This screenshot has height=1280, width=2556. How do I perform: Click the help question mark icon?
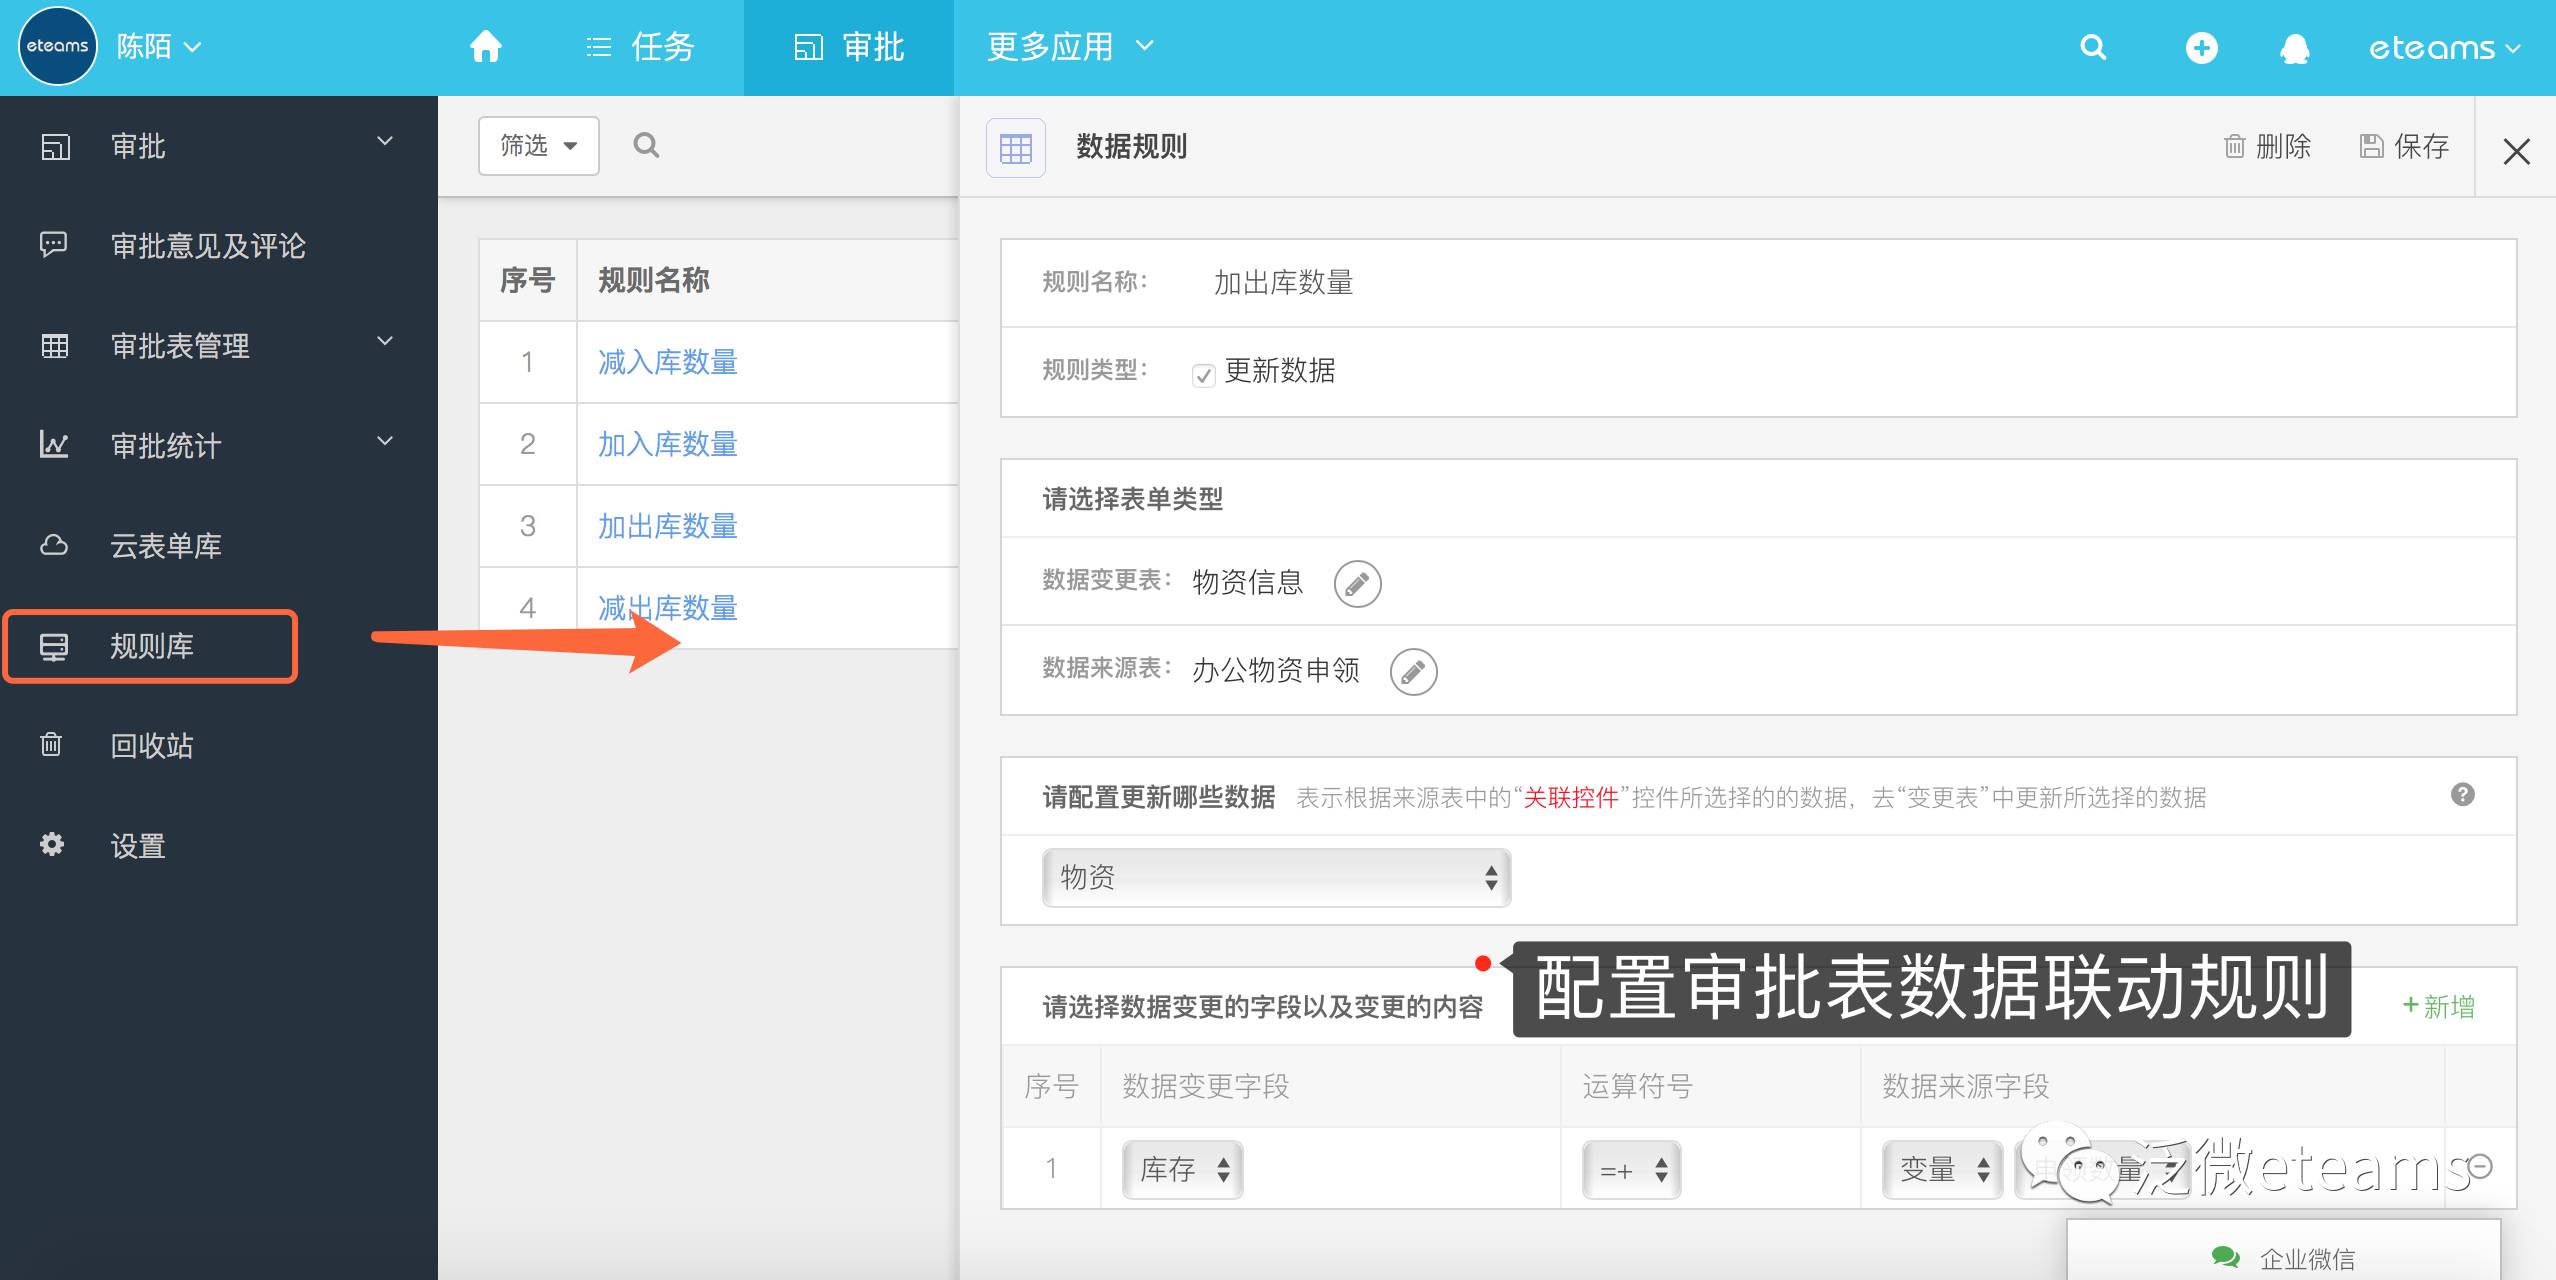pyautogui.click(x=2462, y=795)
